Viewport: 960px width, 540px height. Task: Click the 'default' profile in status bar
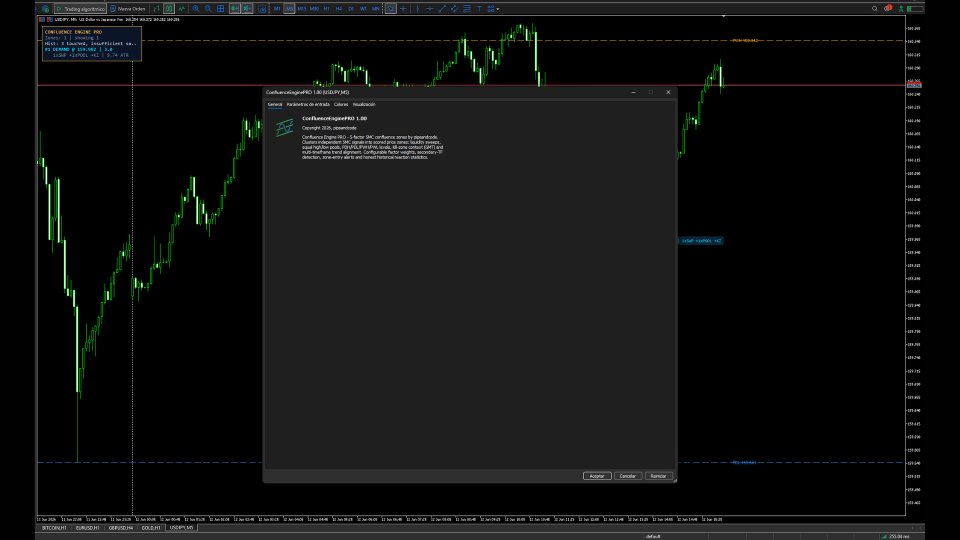coord(653,536)
